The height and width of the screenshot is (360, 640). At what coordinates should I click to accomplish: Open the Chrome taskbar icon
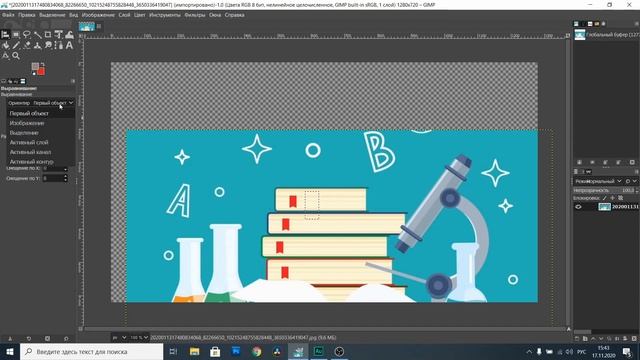pyautogui.click(x=256, y=351)
